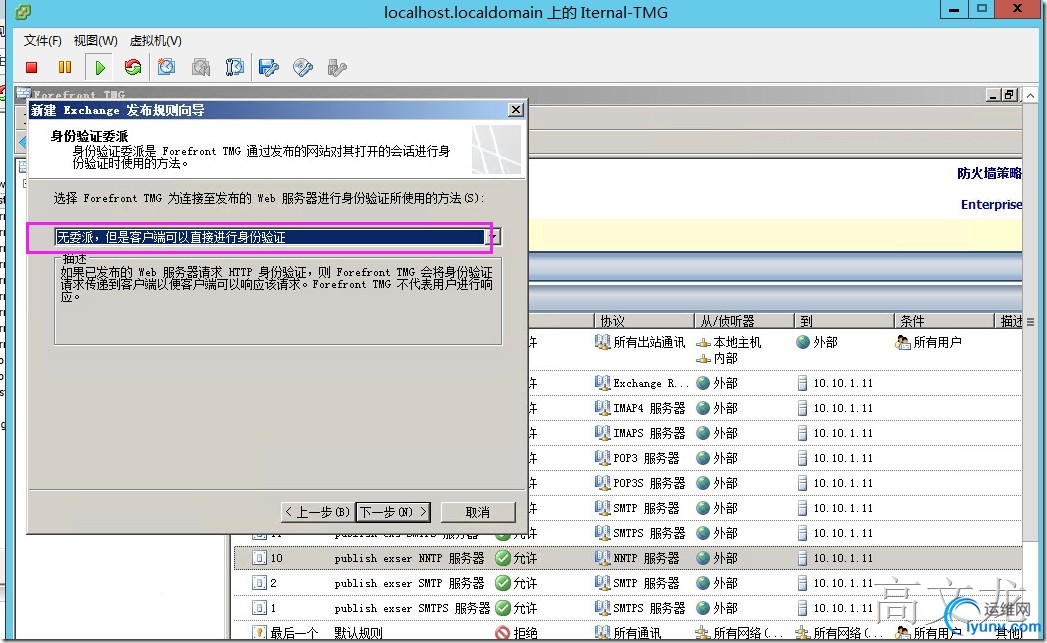Click the users icon beside 所有用户 in first row
The height and width of the screenshot is (643, 1047).
coord(903,342)
